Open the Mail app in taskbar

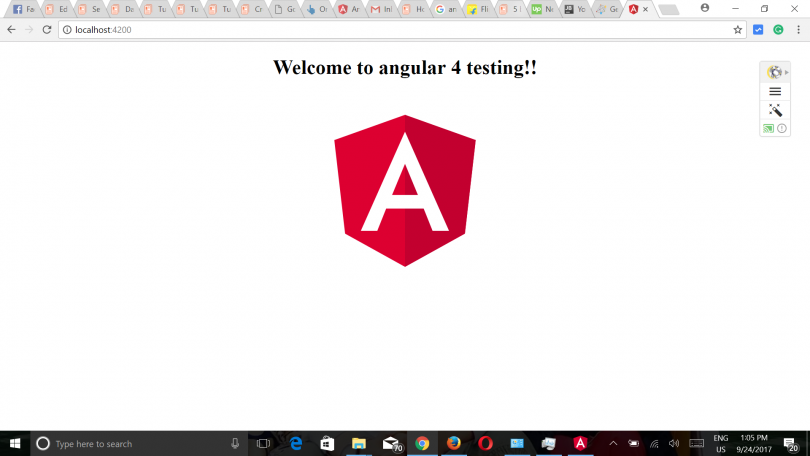[x=392, y=444]
